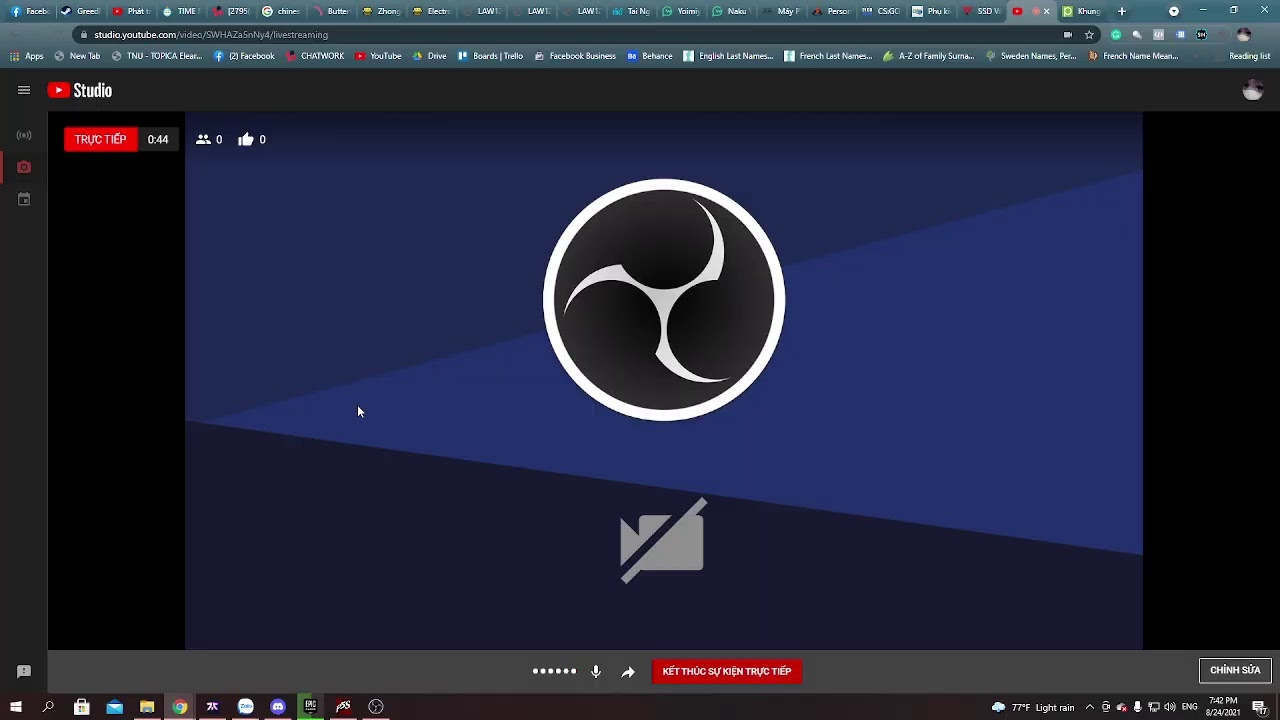1280x720 pixels.
Task: Open Windows taskbar search
Action: [x=48, y=707]
